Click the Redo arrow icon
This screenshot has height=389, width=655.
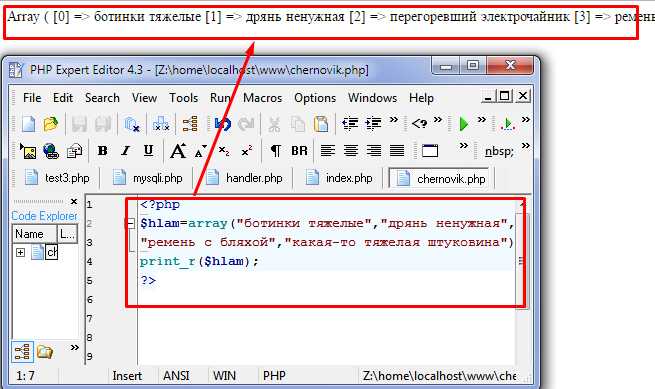click(246, 124)
